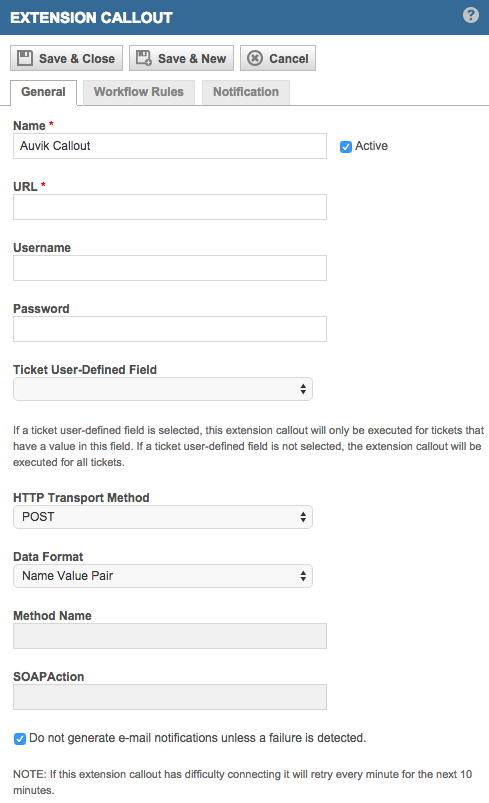Click the disk icon on Save & New
The height and width of the screenshot is (803, 489).
144,58
